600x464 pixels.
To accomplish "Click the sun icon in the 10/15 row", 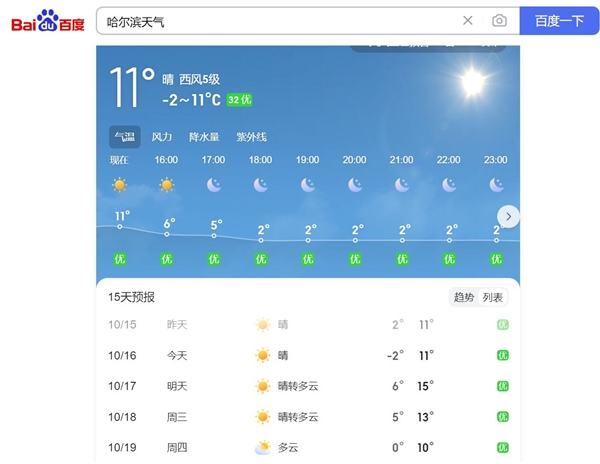I will [x=263, y=325].
